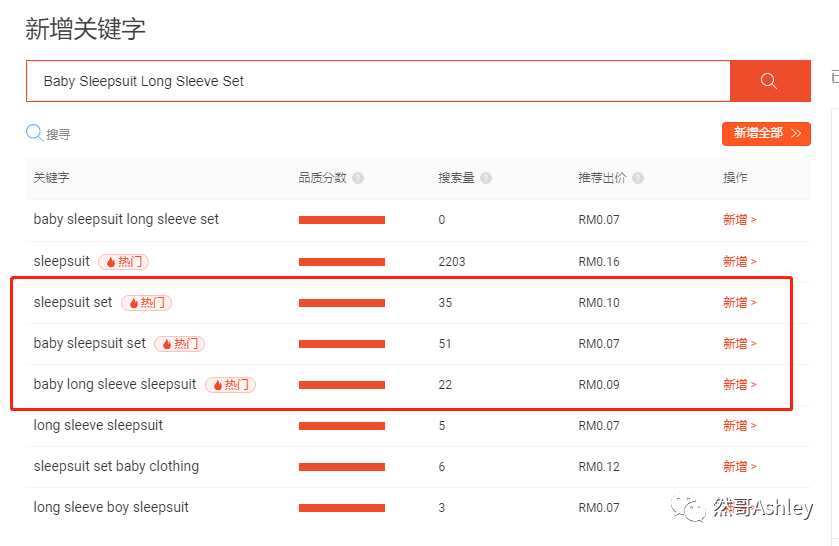The width and height of the screenshot is (839, 546).
Task: Click 新增 for sleepsuit set row
Action: (739, 303)
